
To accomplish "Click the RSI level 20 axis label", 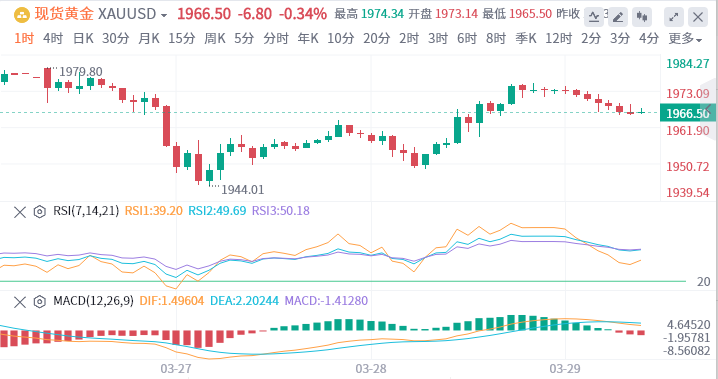I will pos(703,282).
